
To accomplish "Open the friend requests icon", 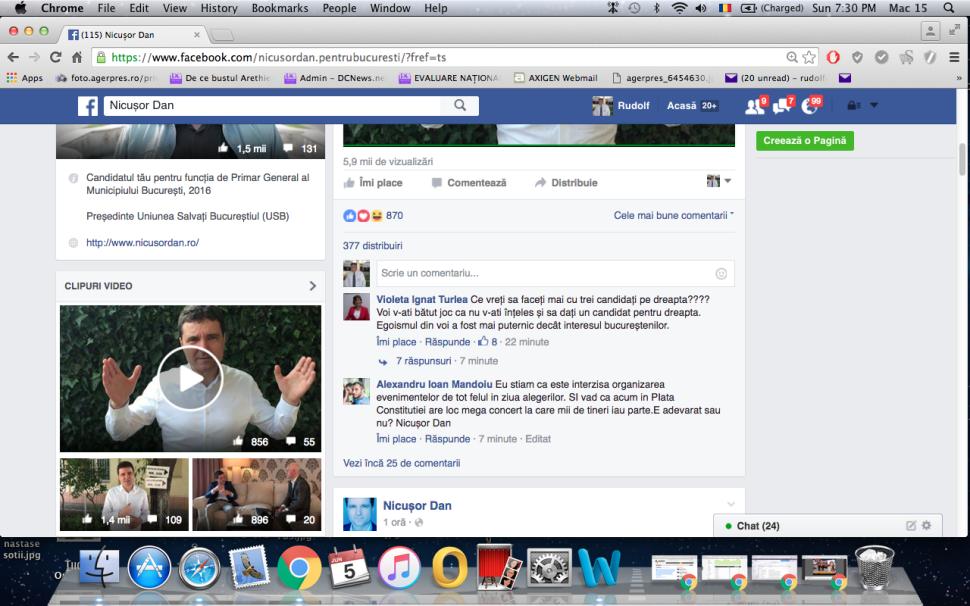I will [x=754, y=105].
